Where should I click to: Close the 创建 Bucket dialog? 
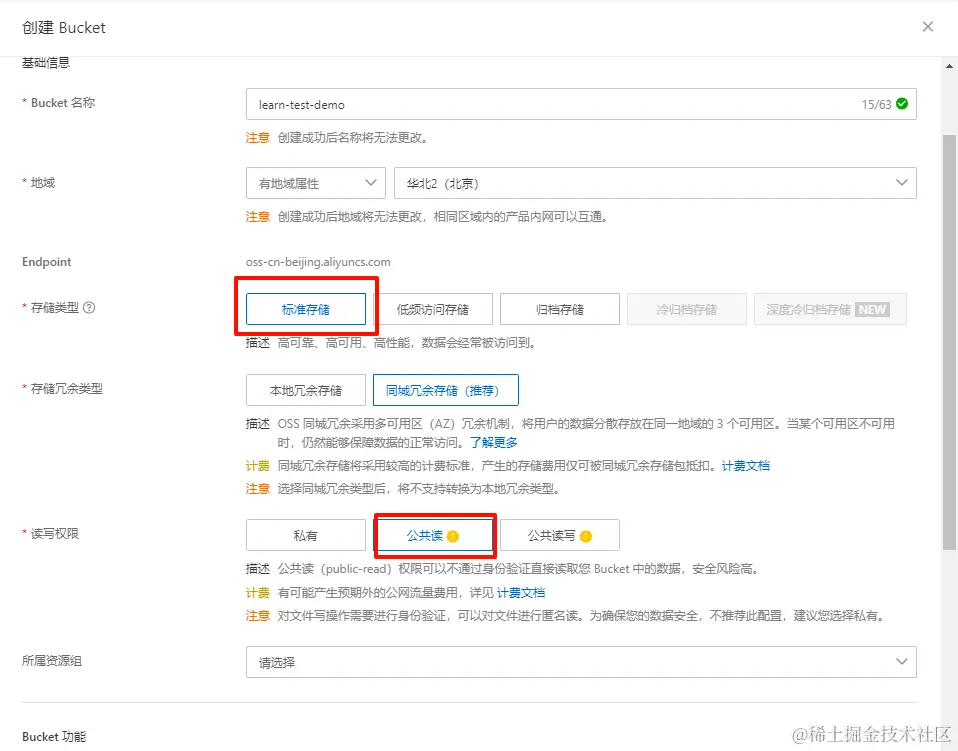click(x=927, y=27)
